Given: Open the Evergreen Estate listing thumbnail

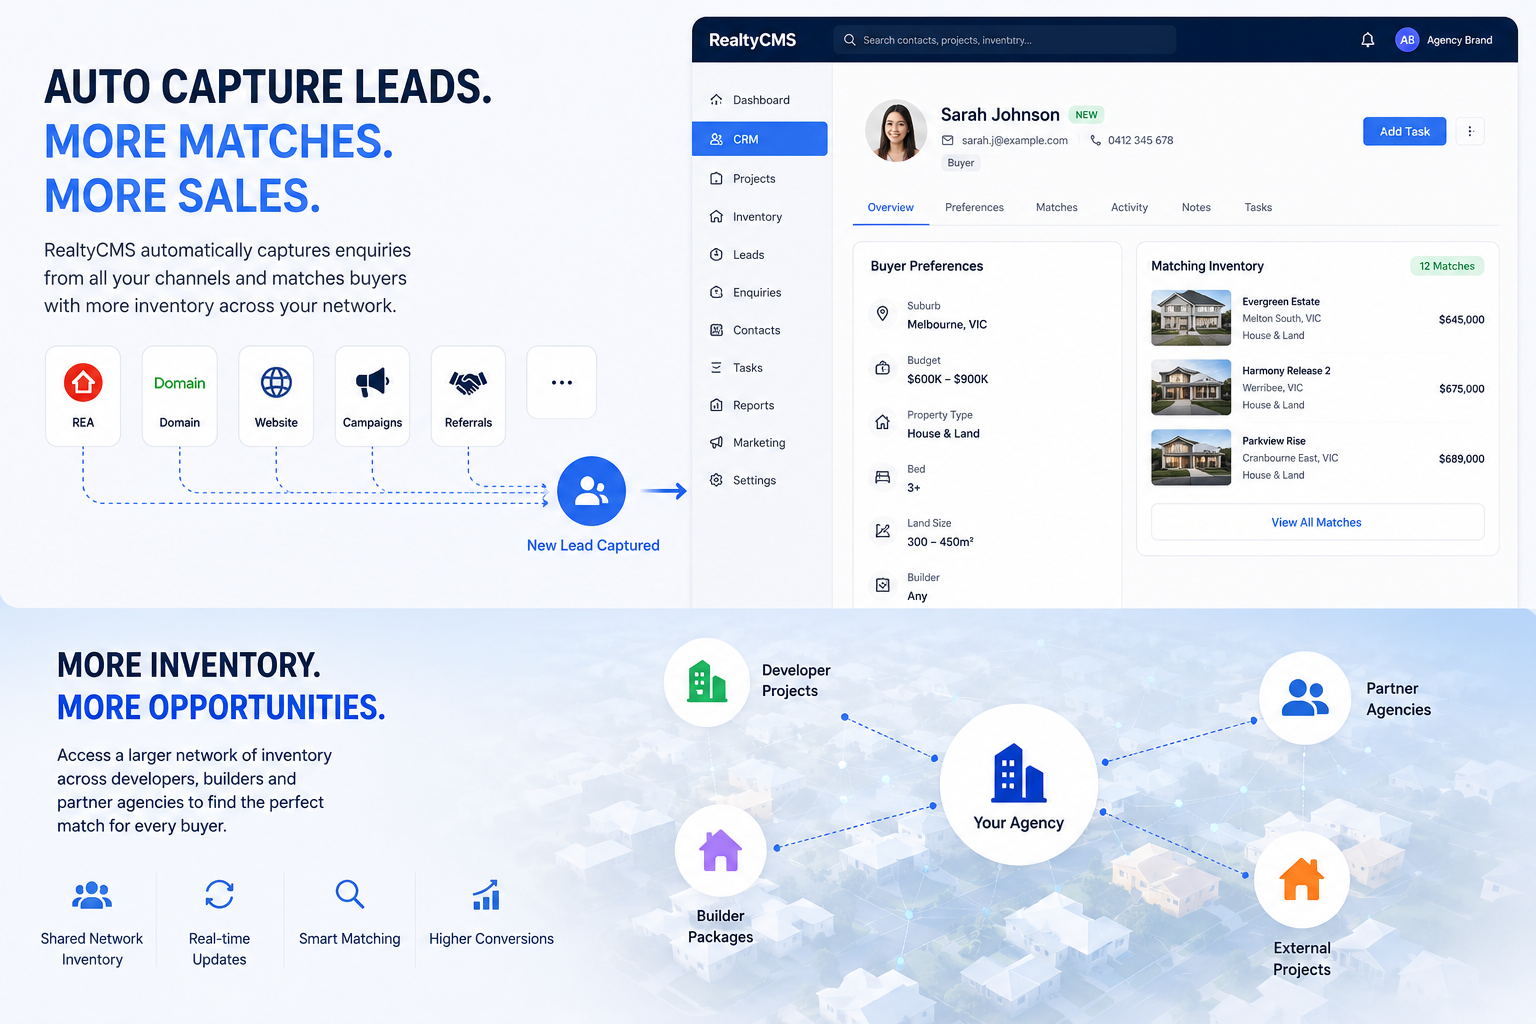Looking at the screenshot, I should [1191, 318].
